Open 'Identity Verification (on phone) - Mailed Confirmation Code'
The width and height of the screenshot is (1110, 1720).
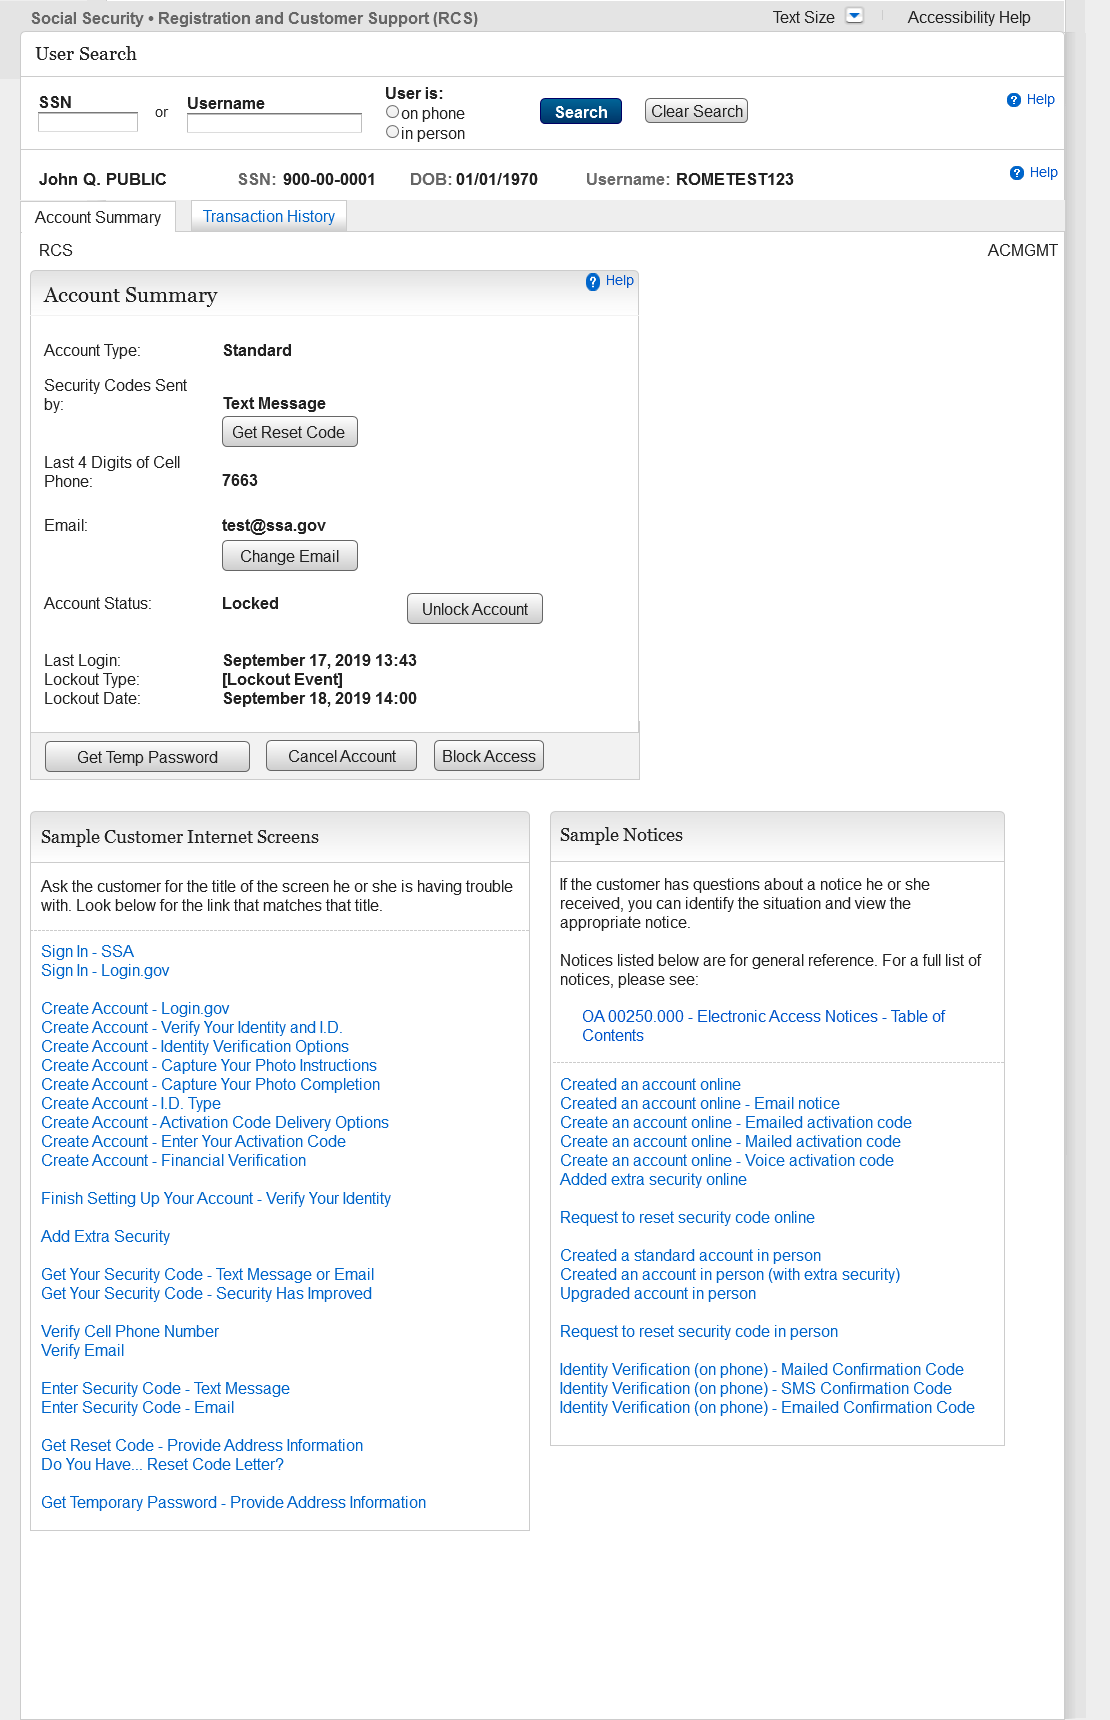(762, 1369)
